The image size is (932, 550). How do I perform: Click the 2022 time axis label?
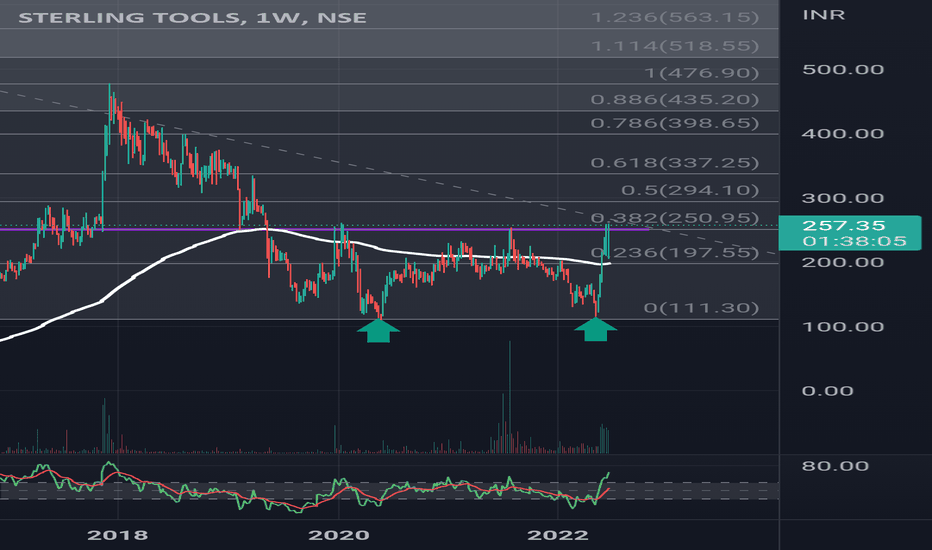(558, 535)
